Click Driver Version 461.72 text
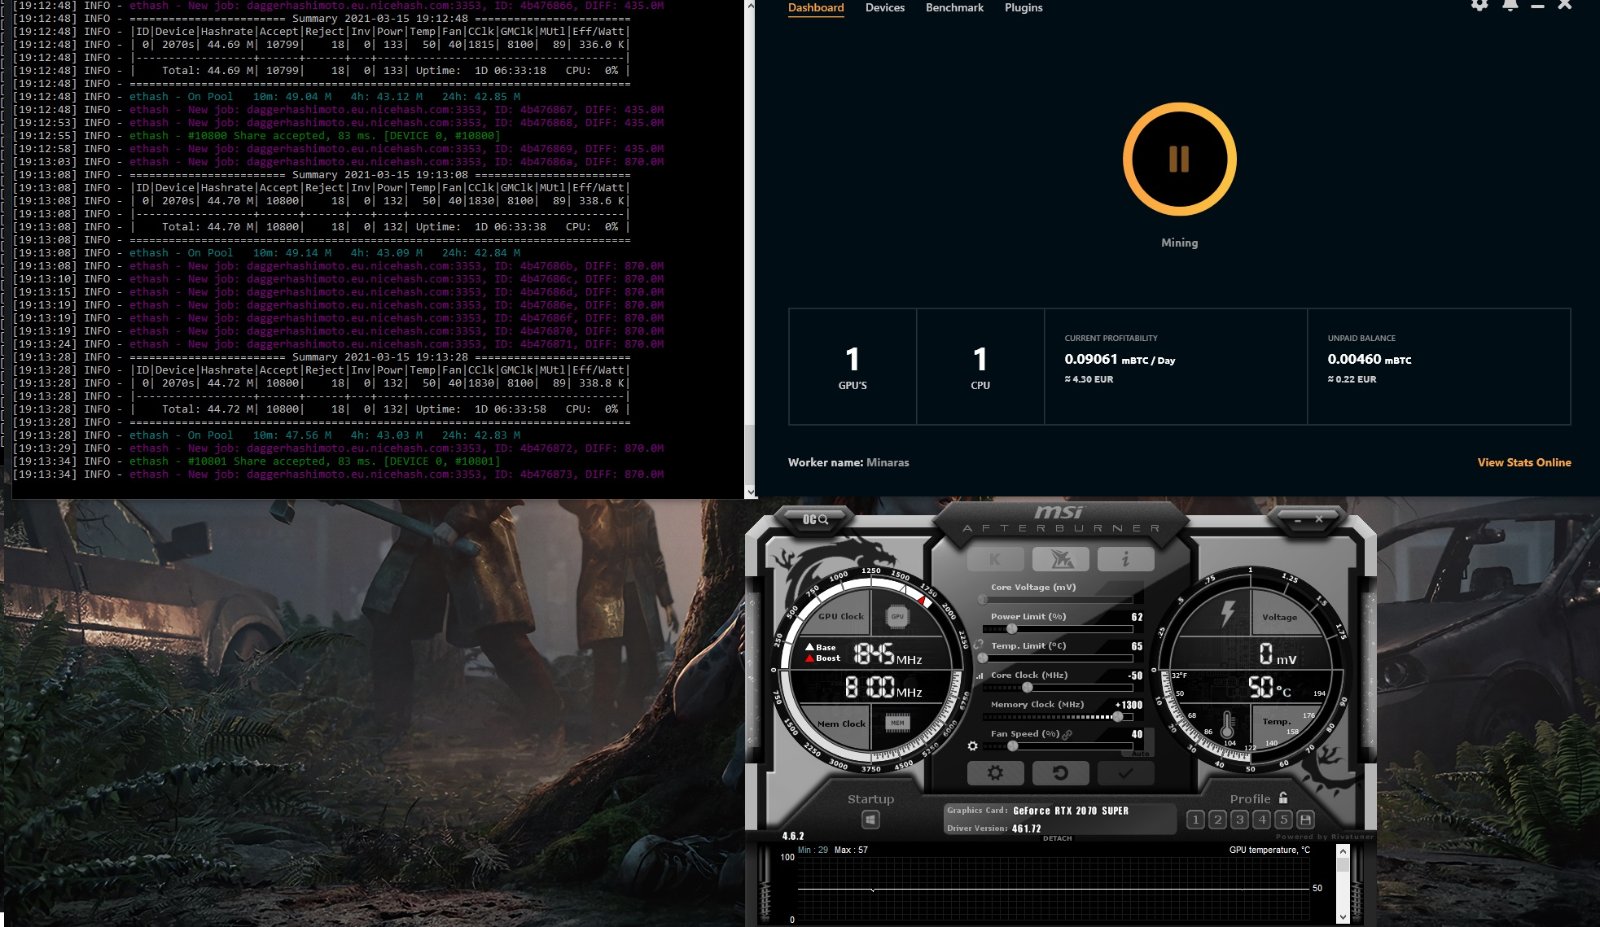The width and height of the screenshot is (1600, 927). (994, 829)
